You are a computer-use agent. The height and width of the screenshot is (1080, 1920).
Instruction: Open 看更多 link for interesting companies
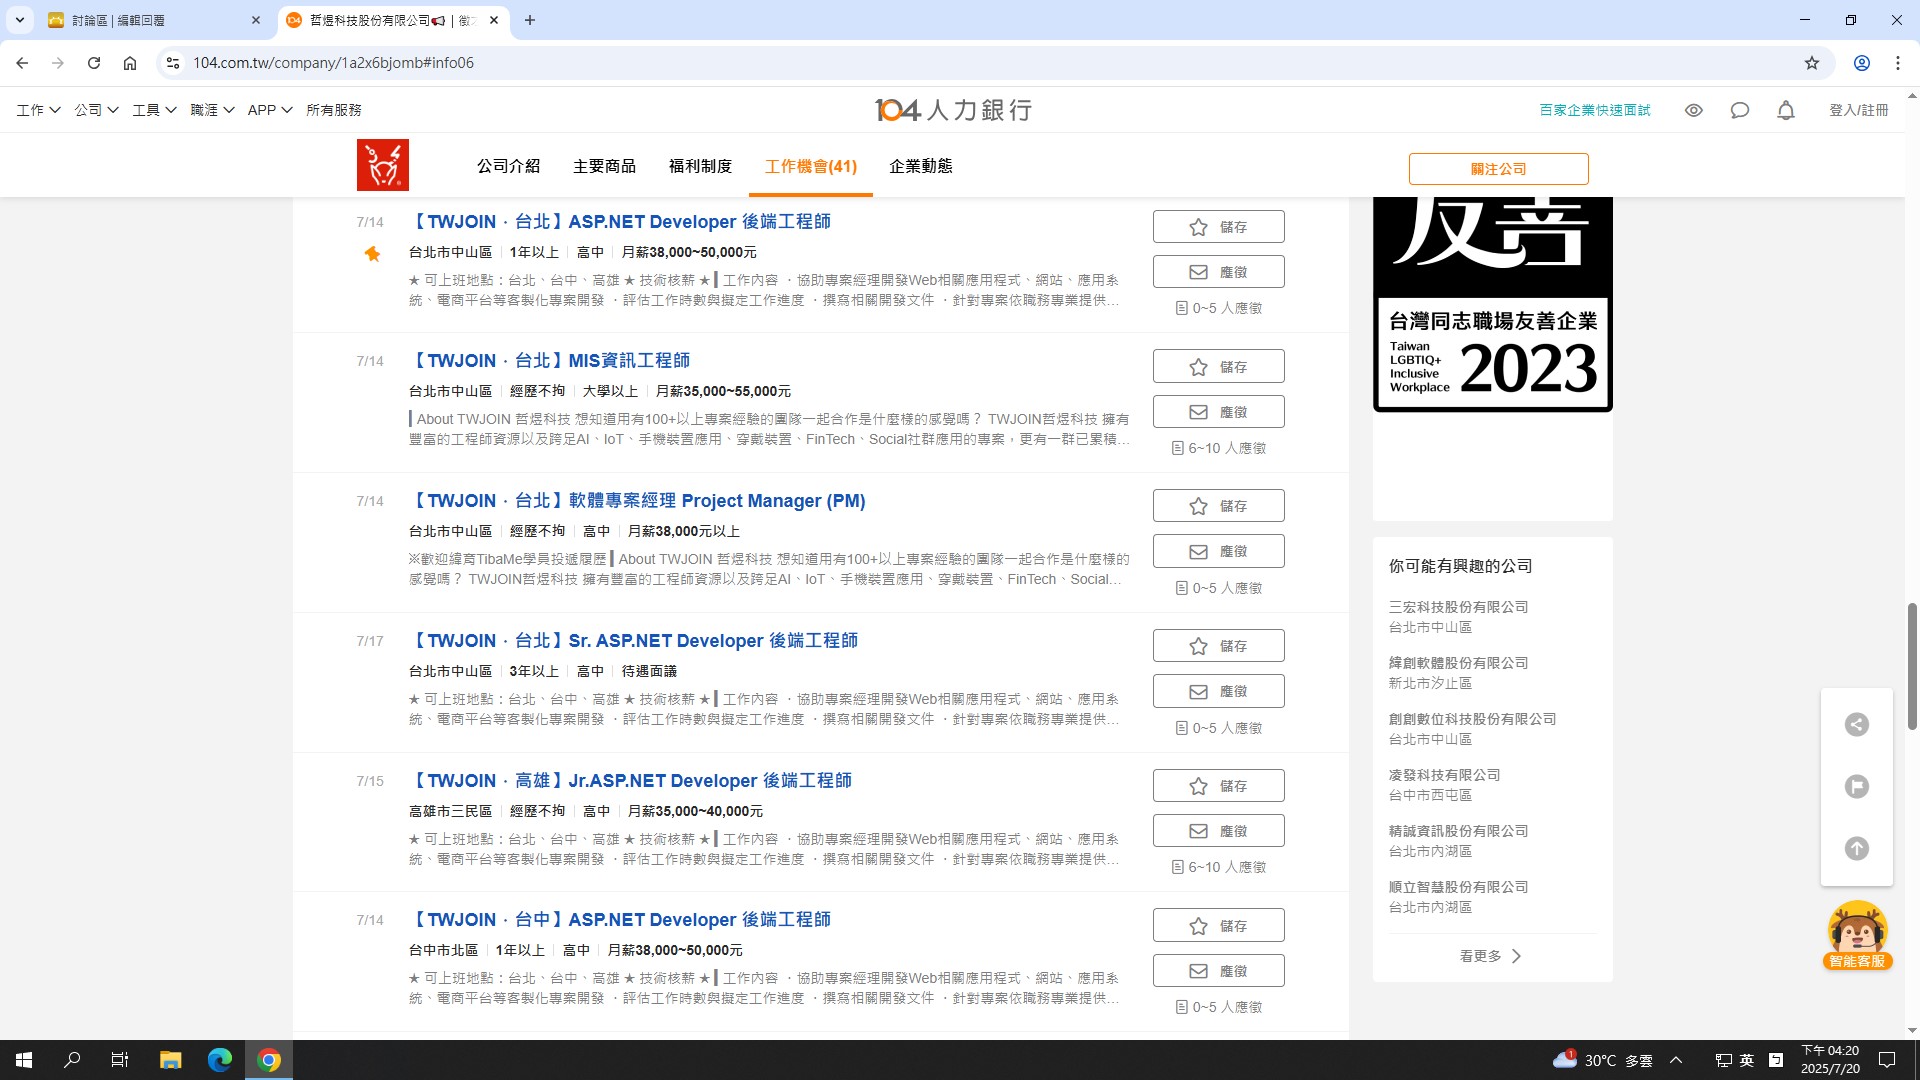(1489, 955)
